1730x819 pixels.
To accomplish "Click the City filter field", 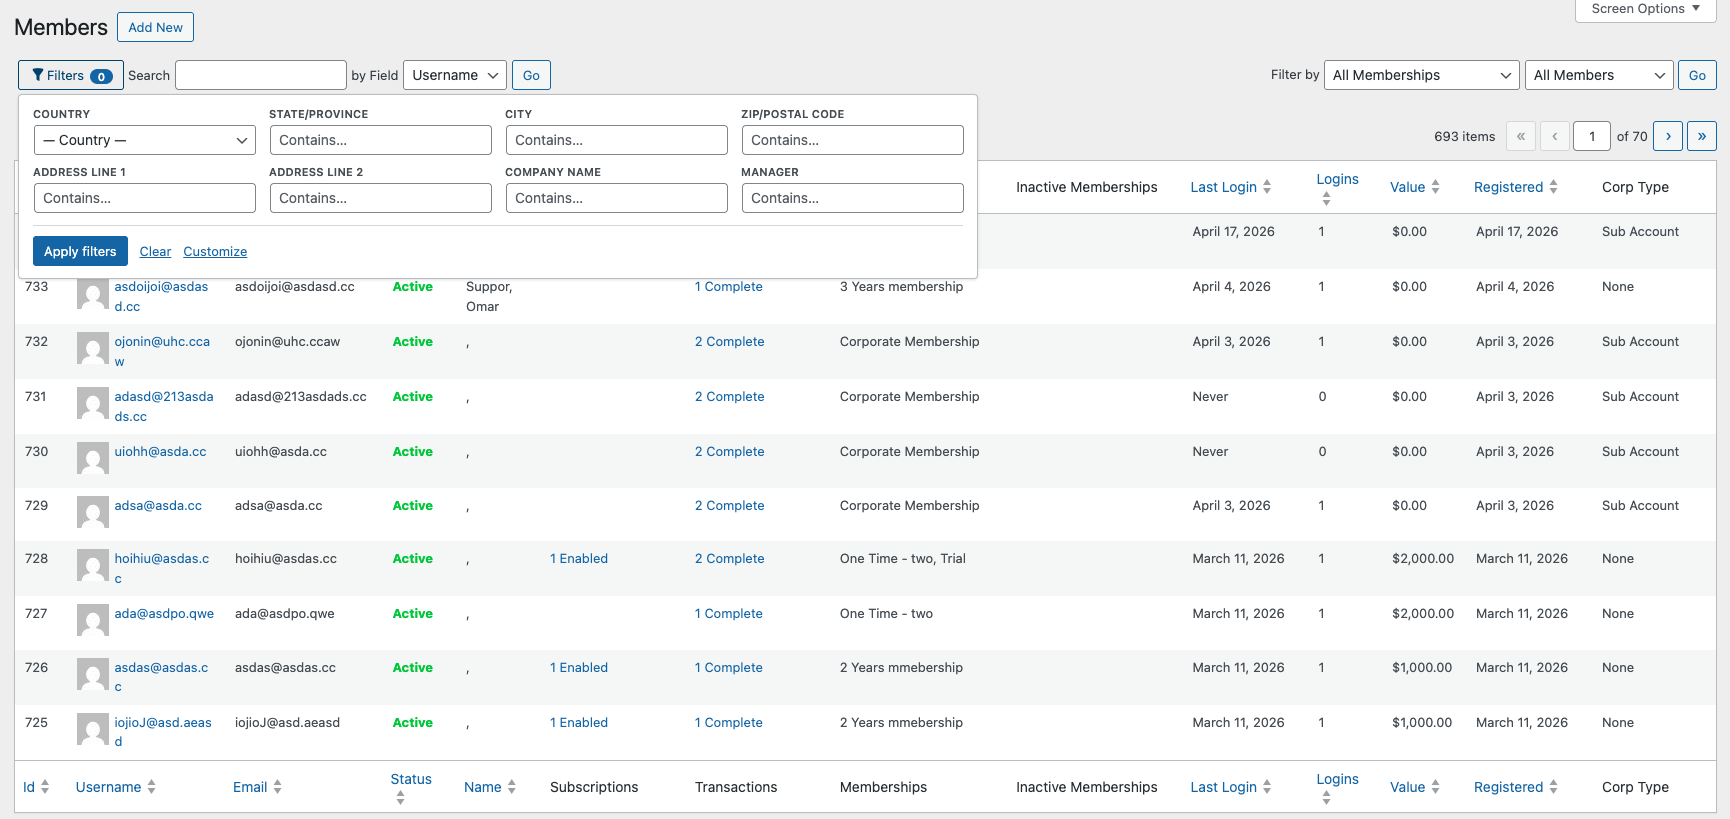I will coord(617,140).
